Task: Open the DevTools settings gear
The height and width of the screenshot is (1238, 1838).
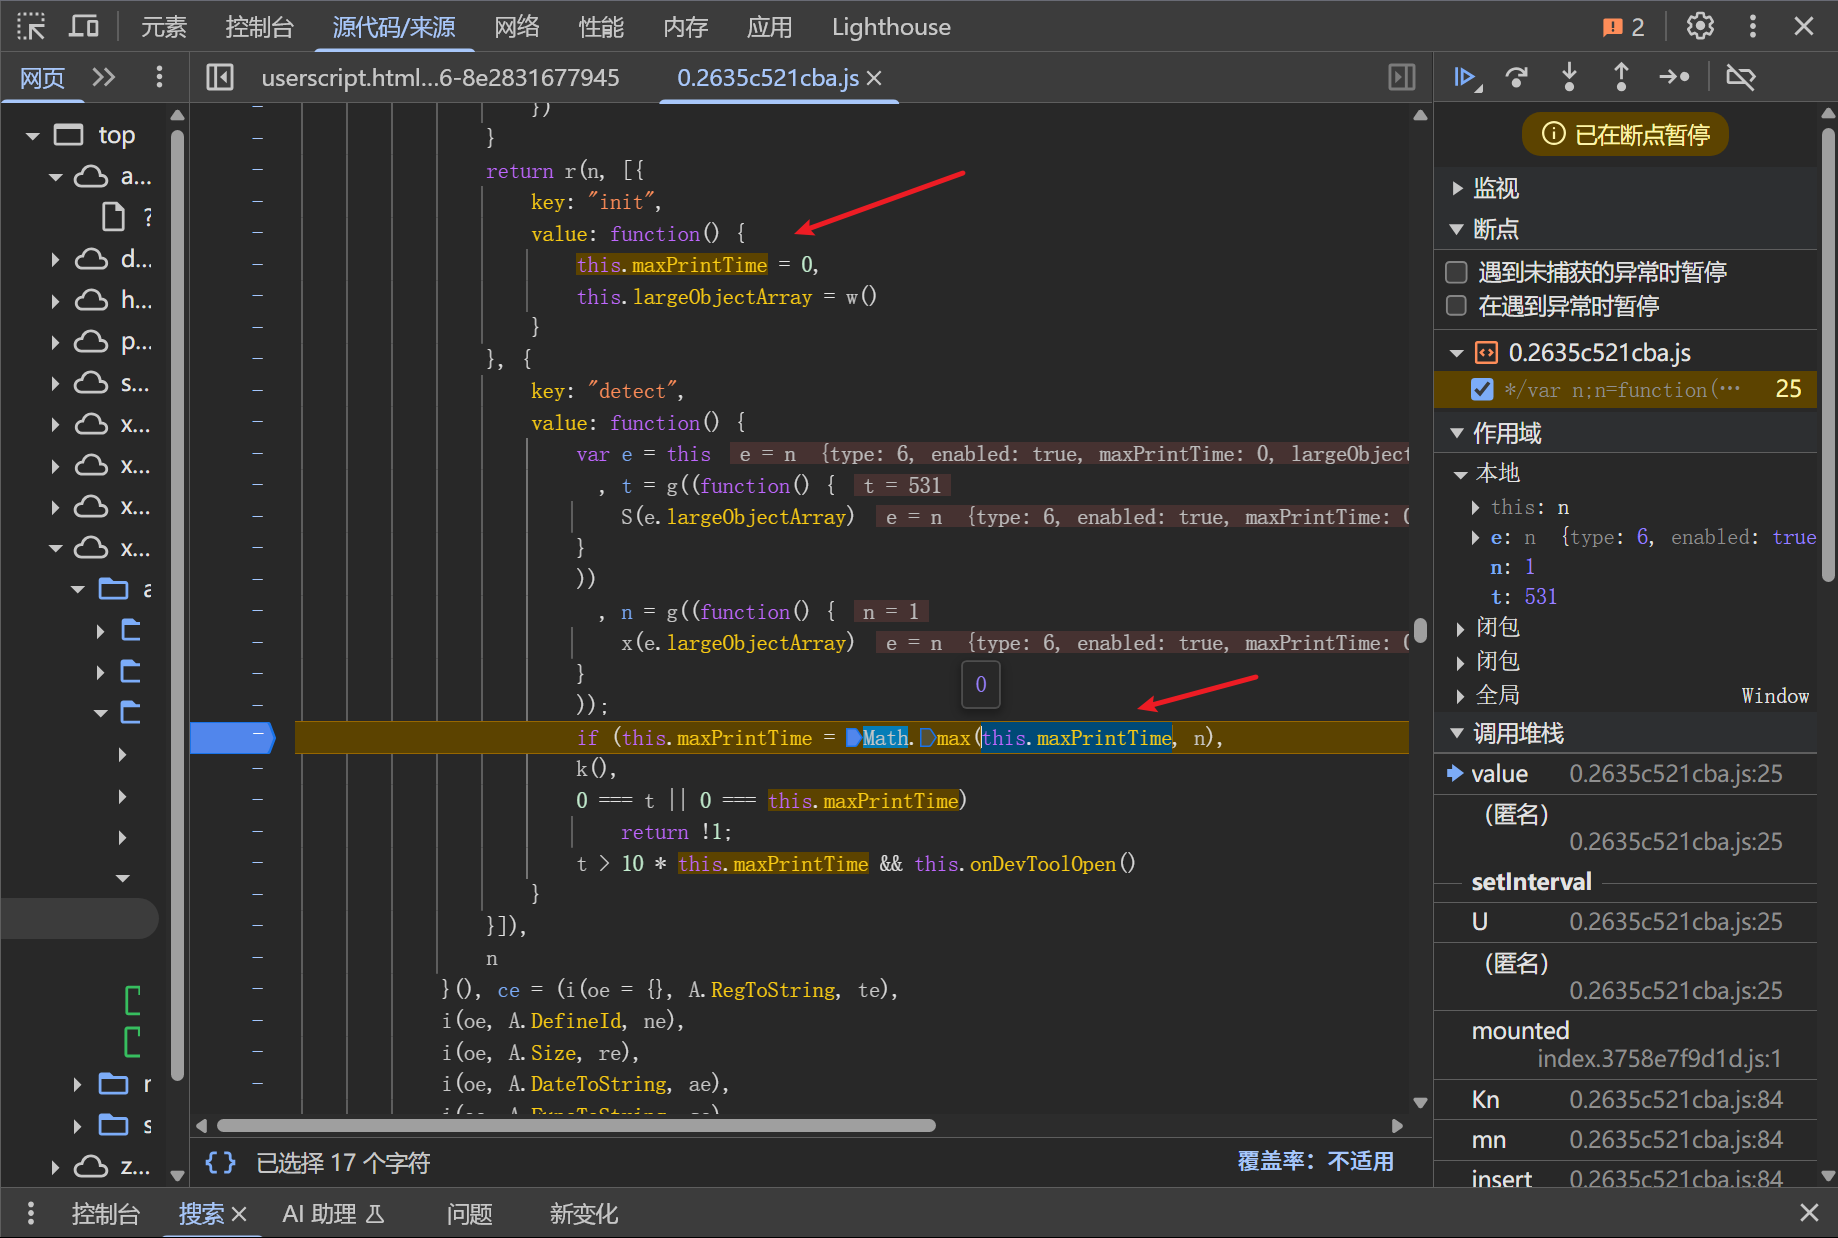Action: [1700, 26]
